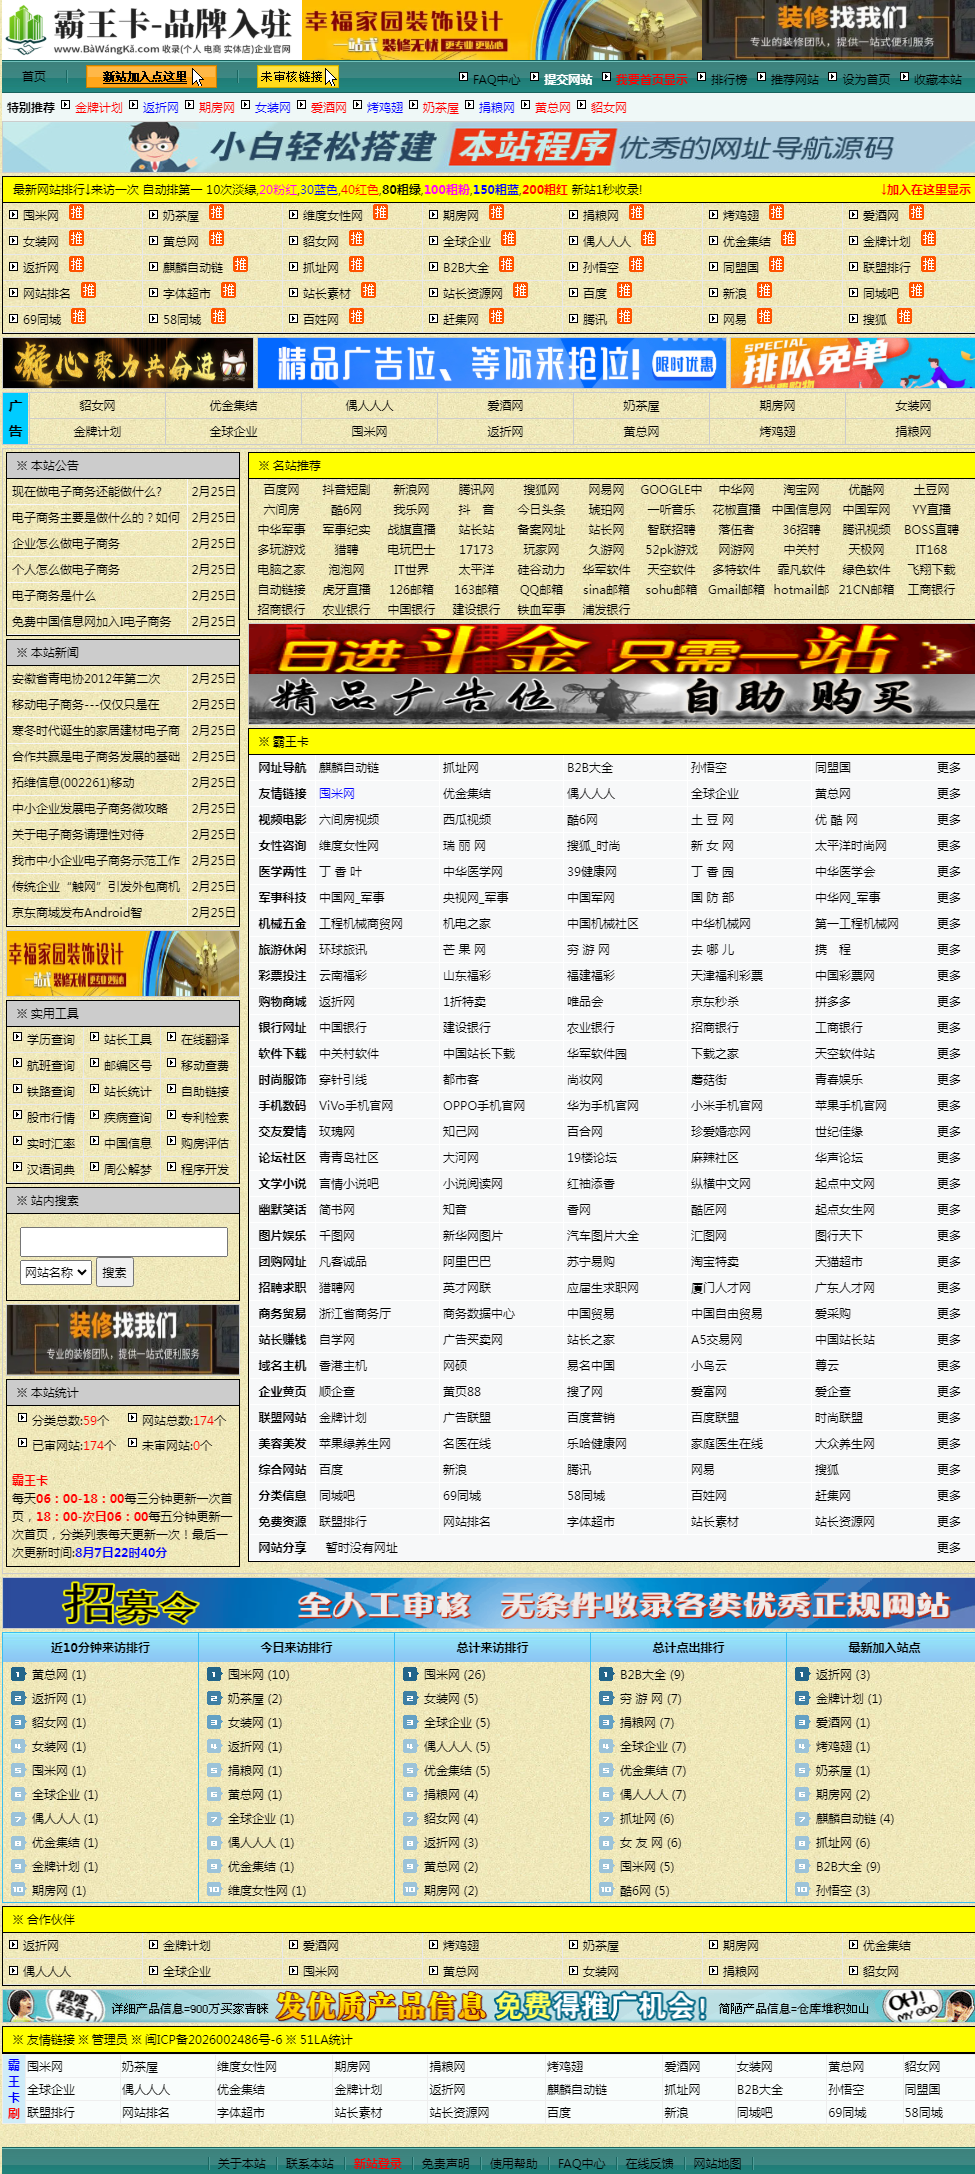The width and height of the screenshot is (975, 2174).
Task: Click the 推 badge next to 奶茶屋
Action: point(217,213)
